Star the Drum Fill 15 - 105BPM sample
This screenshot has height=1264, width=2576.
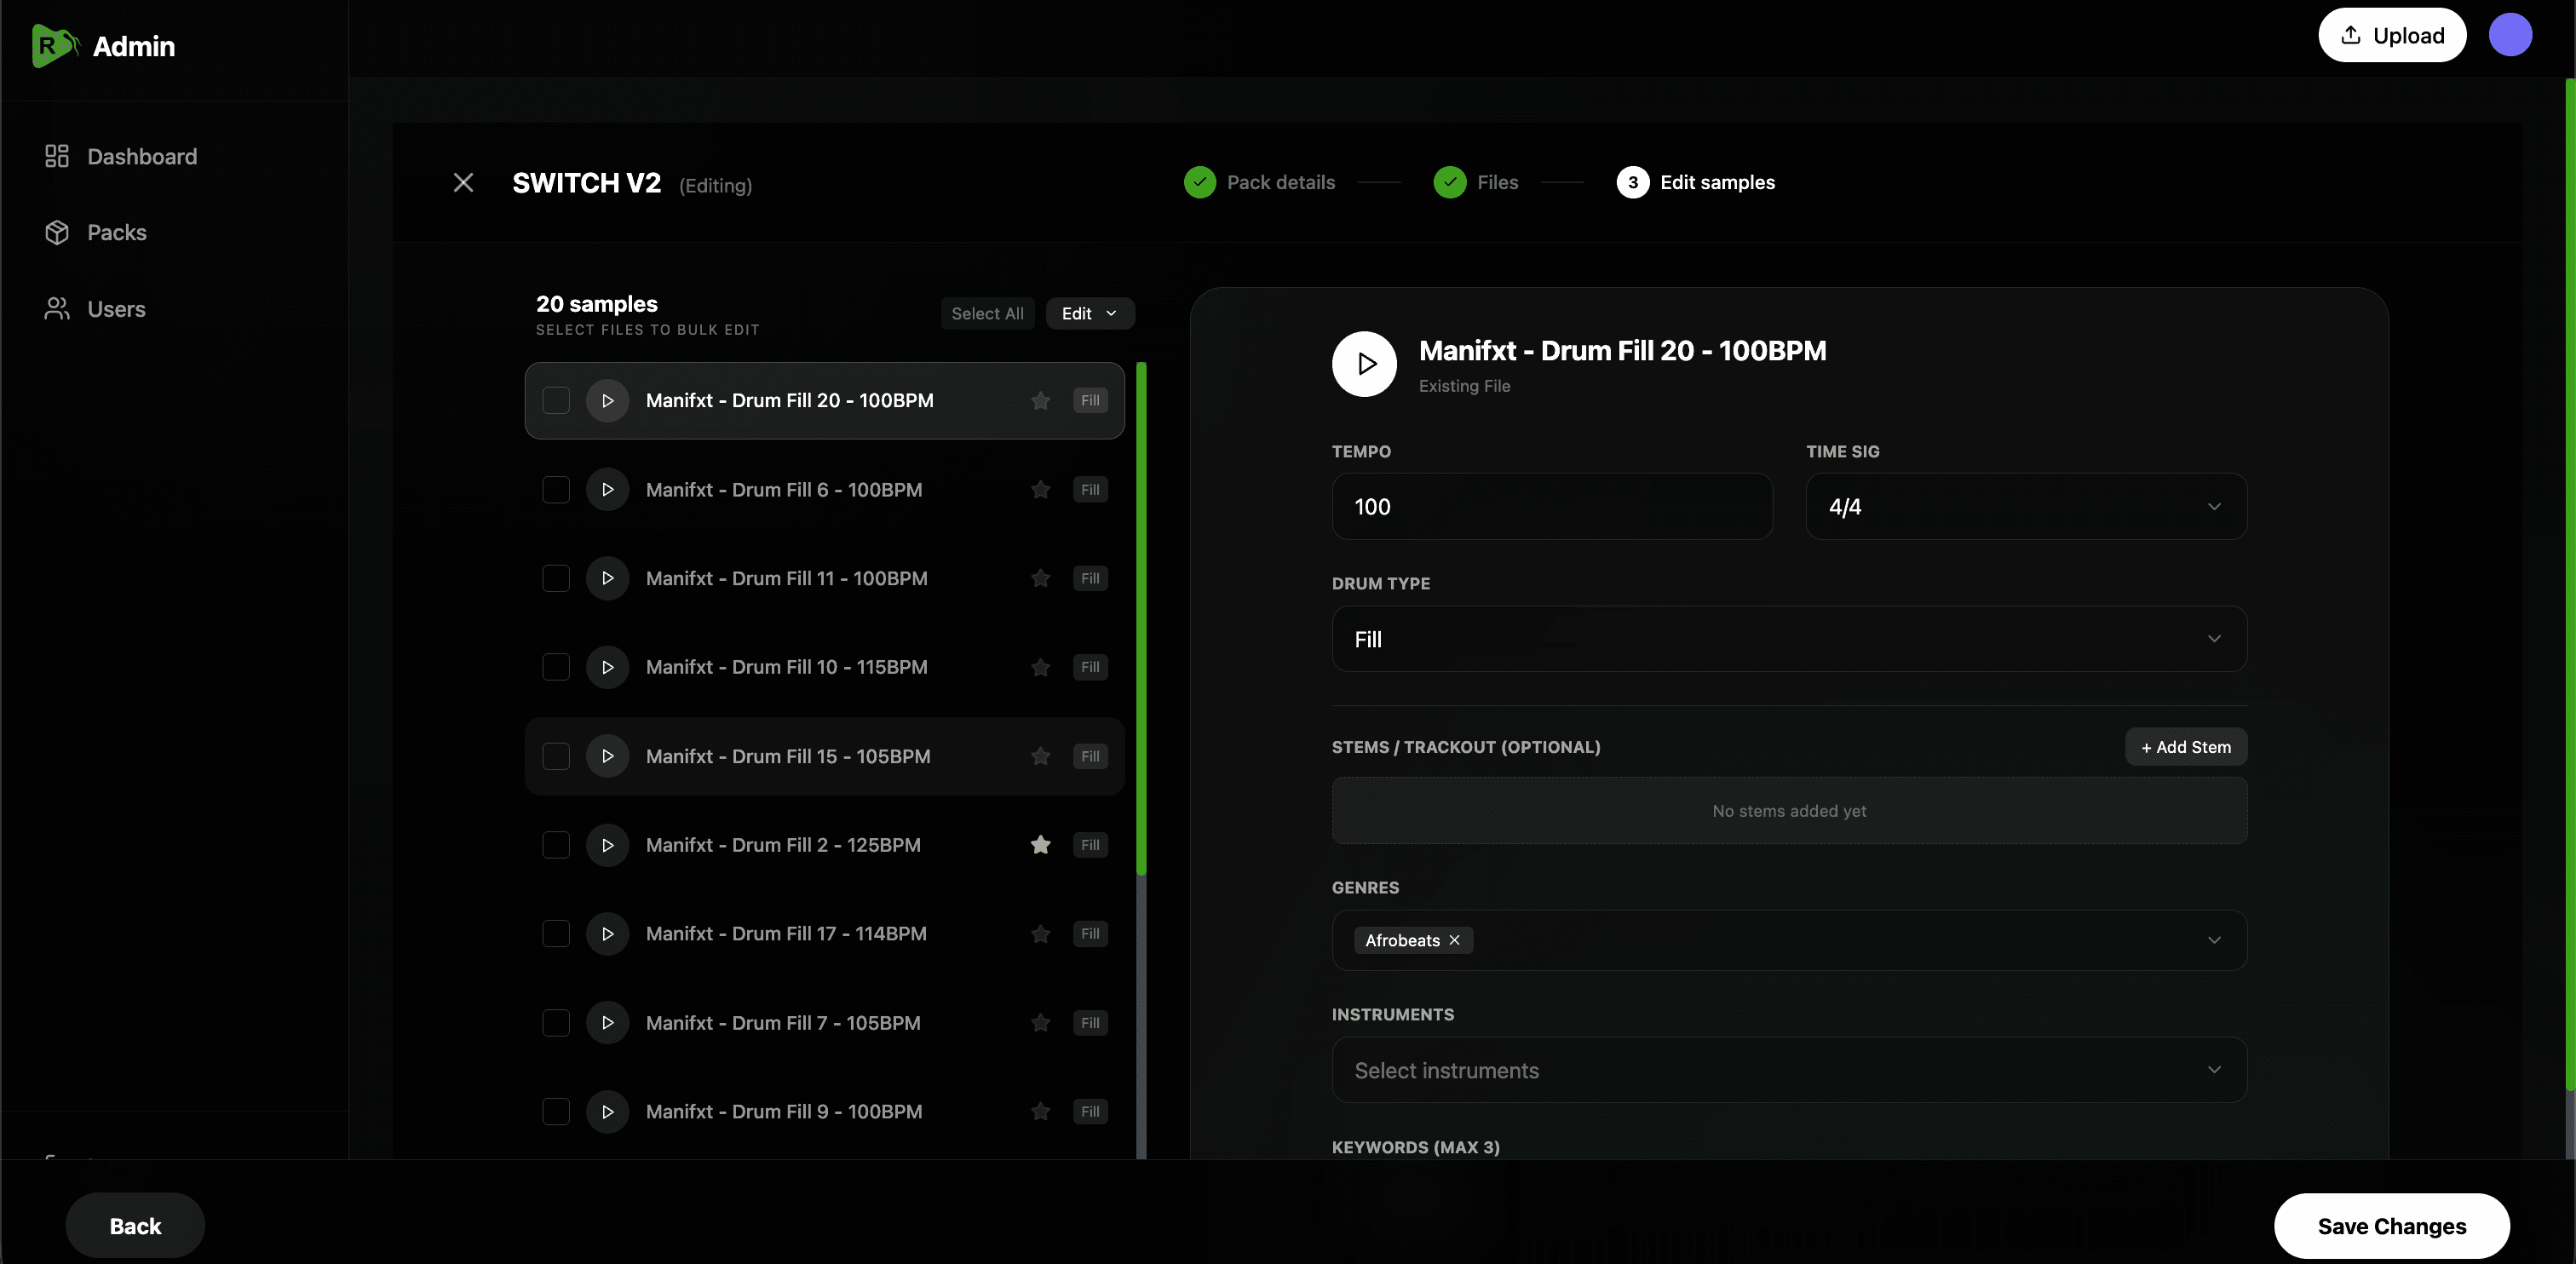click(1040, 756)
